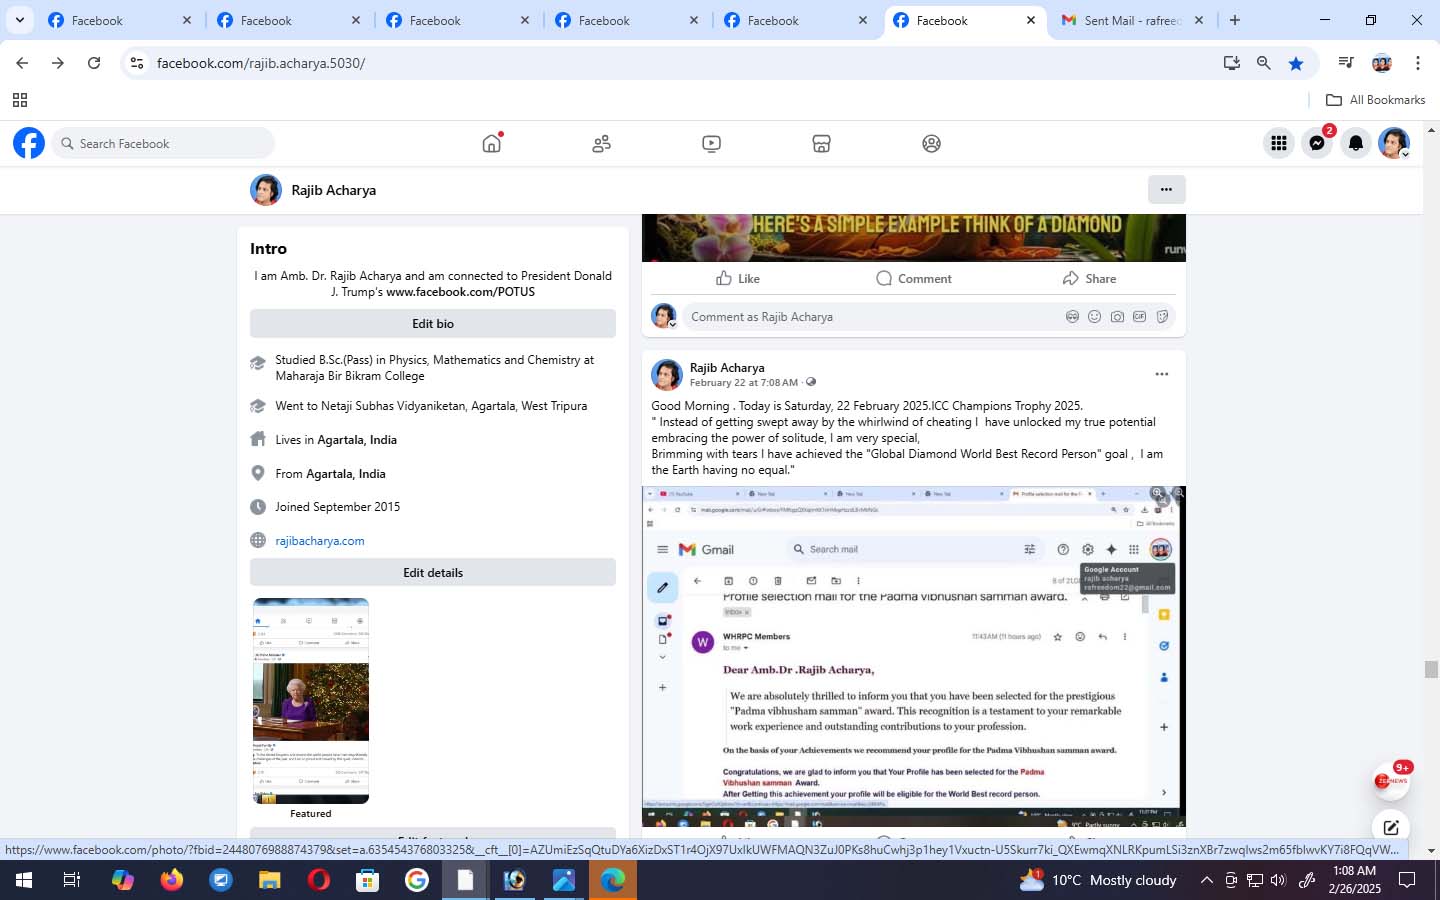Open the zoom magnifier icon in the address bar

coord(1264,63)
